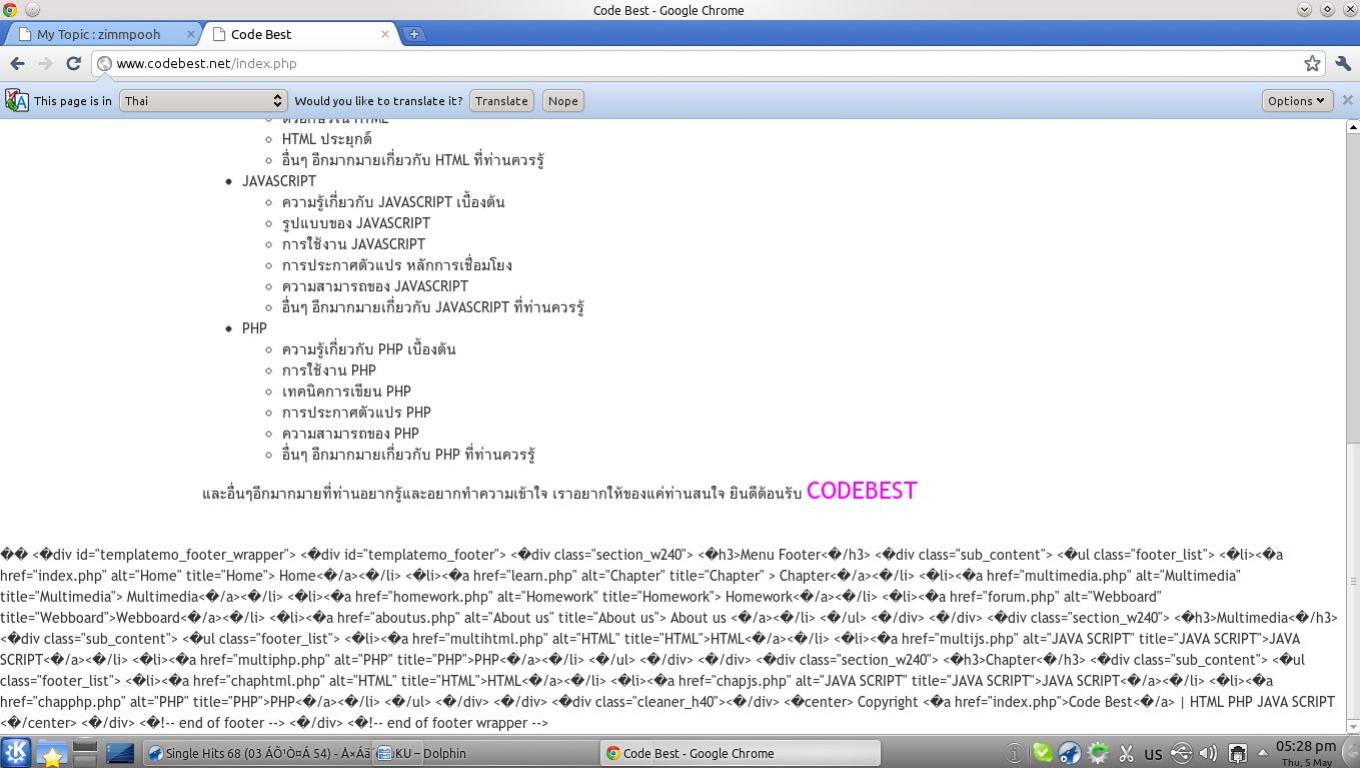1360x768 pixels.
Task: Switch to the Single Hits 68 taskbar window
Action: coord(258,753)
